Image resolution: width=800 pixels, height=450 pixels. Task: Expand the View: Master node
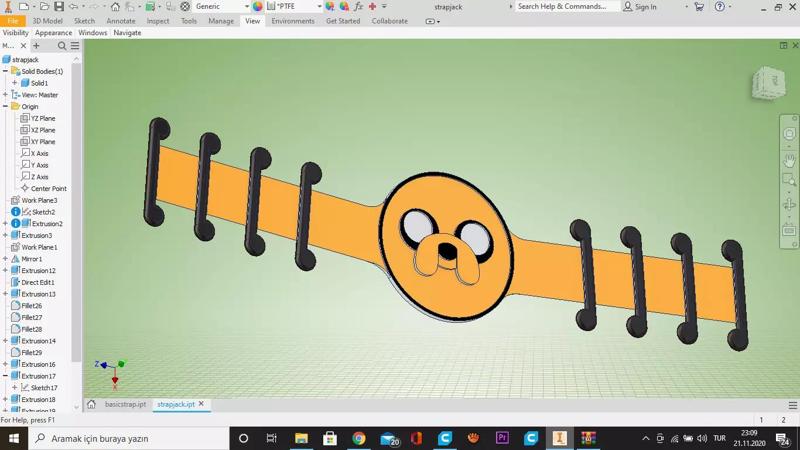tap(5, 95)
